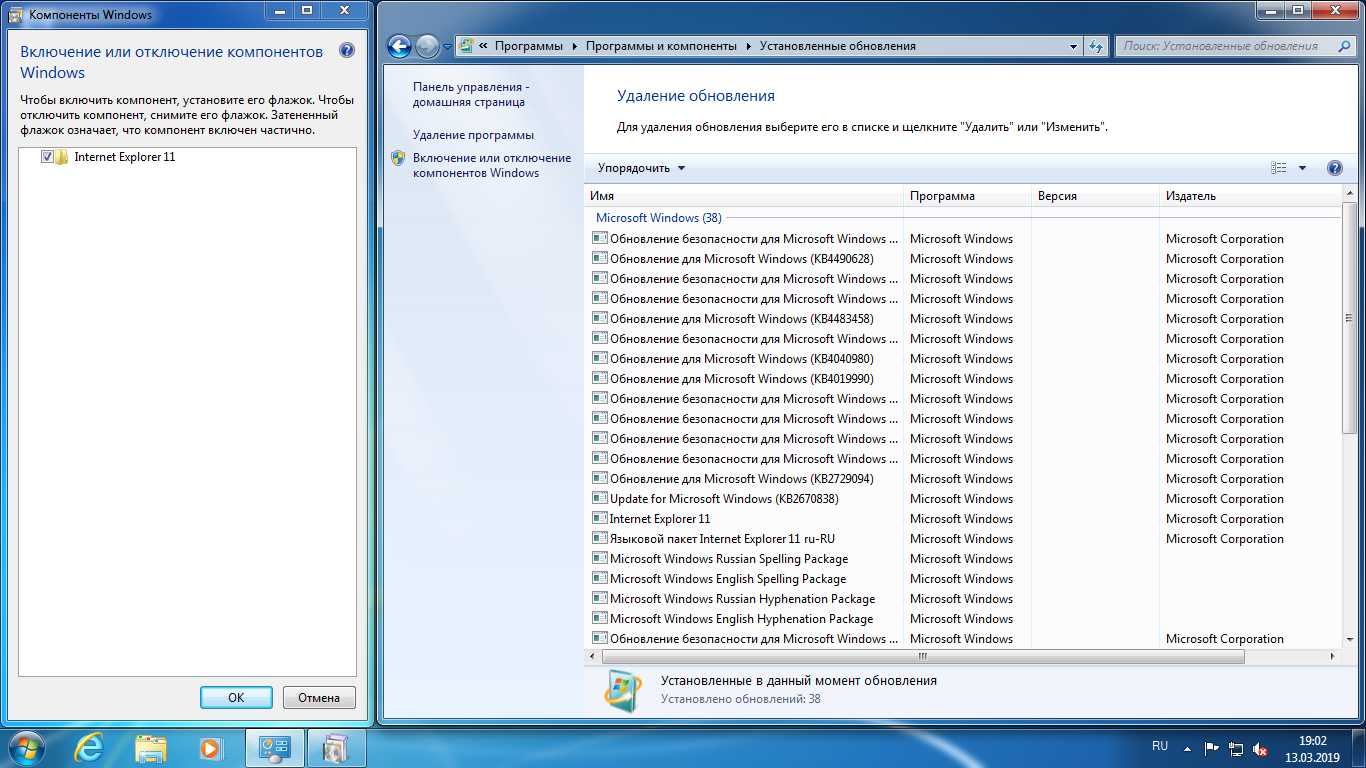Click icon of Internet Explorer 11 update row

coord(600,518)
